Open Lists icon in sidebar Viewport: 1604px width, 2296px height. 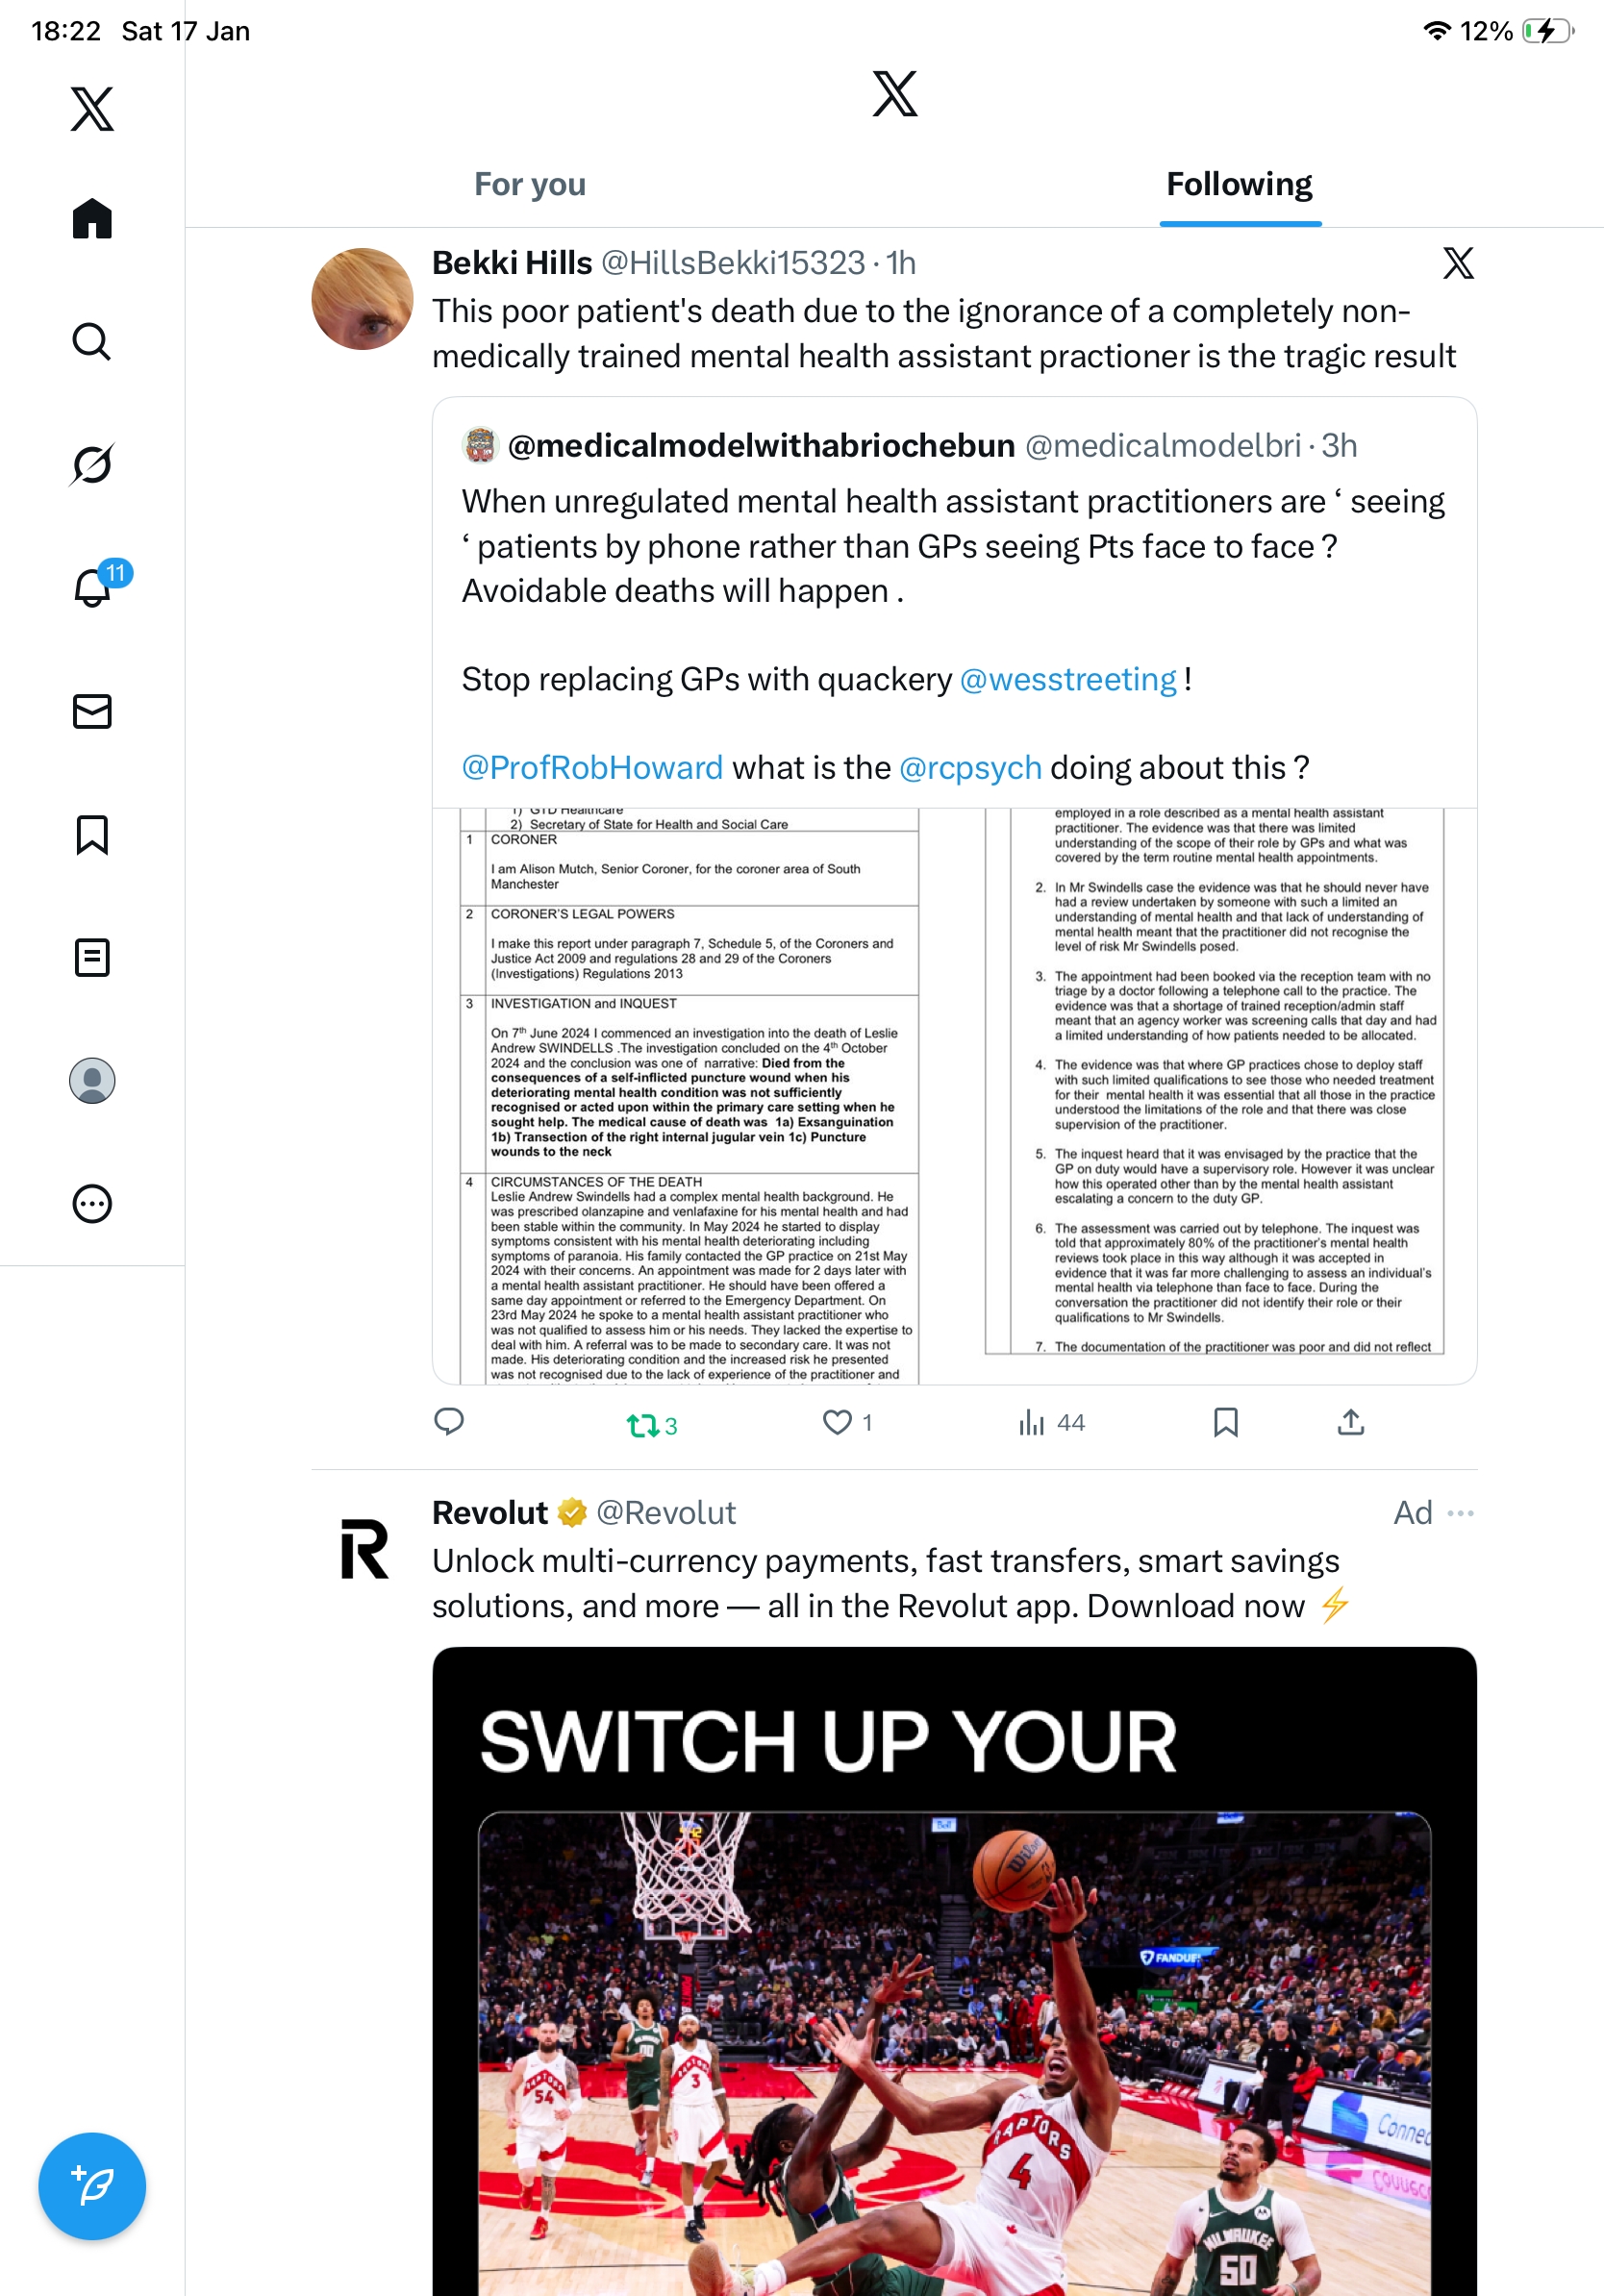[92, 958]
